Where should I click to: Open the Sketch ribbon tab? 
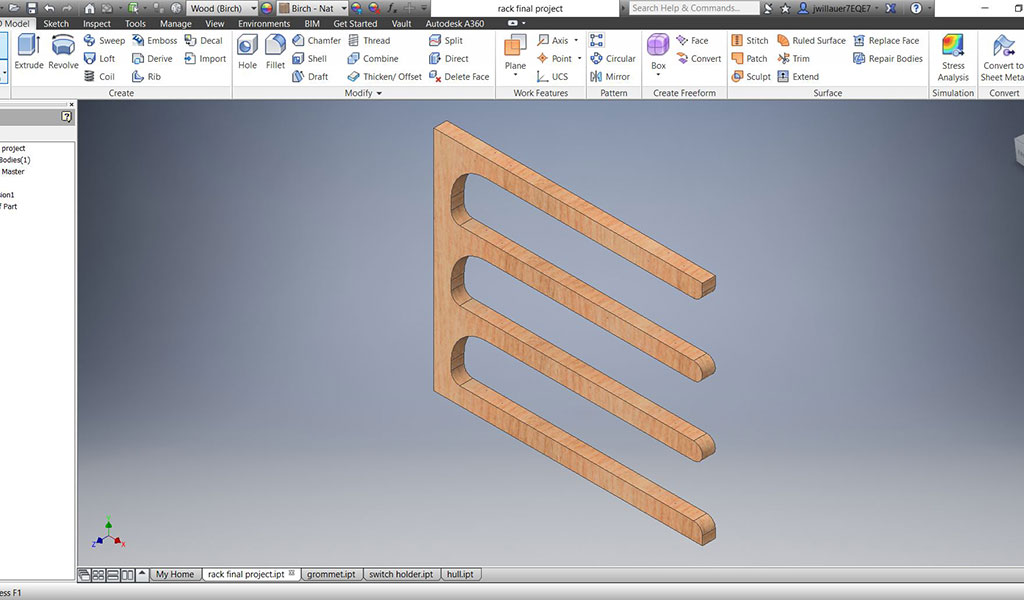click(x=56, y=24)
